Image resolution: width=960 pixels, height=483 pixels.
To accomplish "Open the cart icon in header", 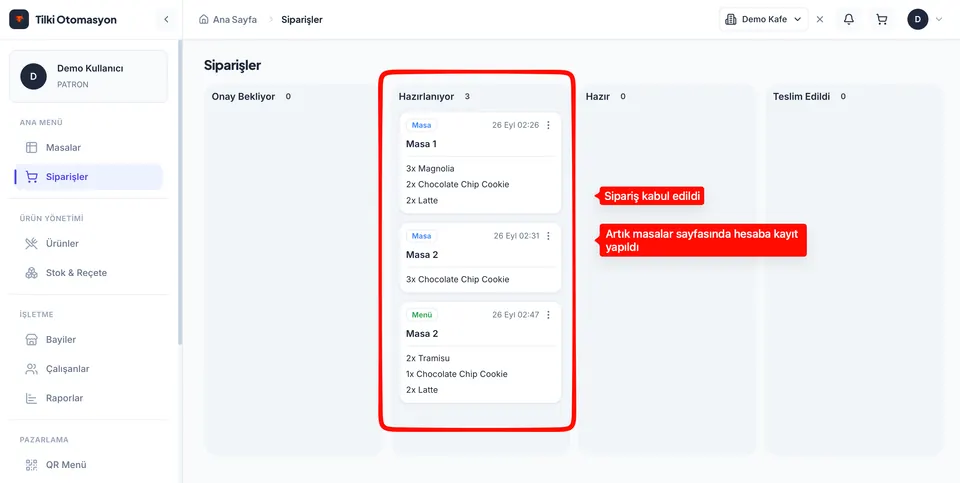I will pyautogui.click(x=882, y=20).
